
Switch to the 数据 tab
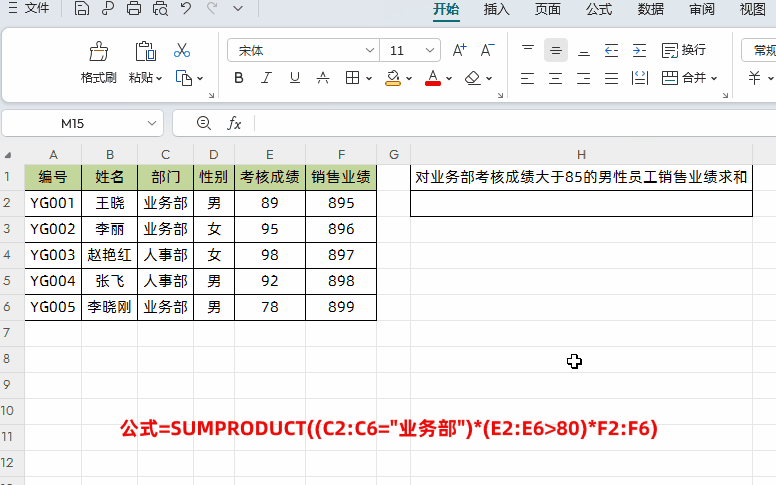pyautogui.click(x=650, y=9)
